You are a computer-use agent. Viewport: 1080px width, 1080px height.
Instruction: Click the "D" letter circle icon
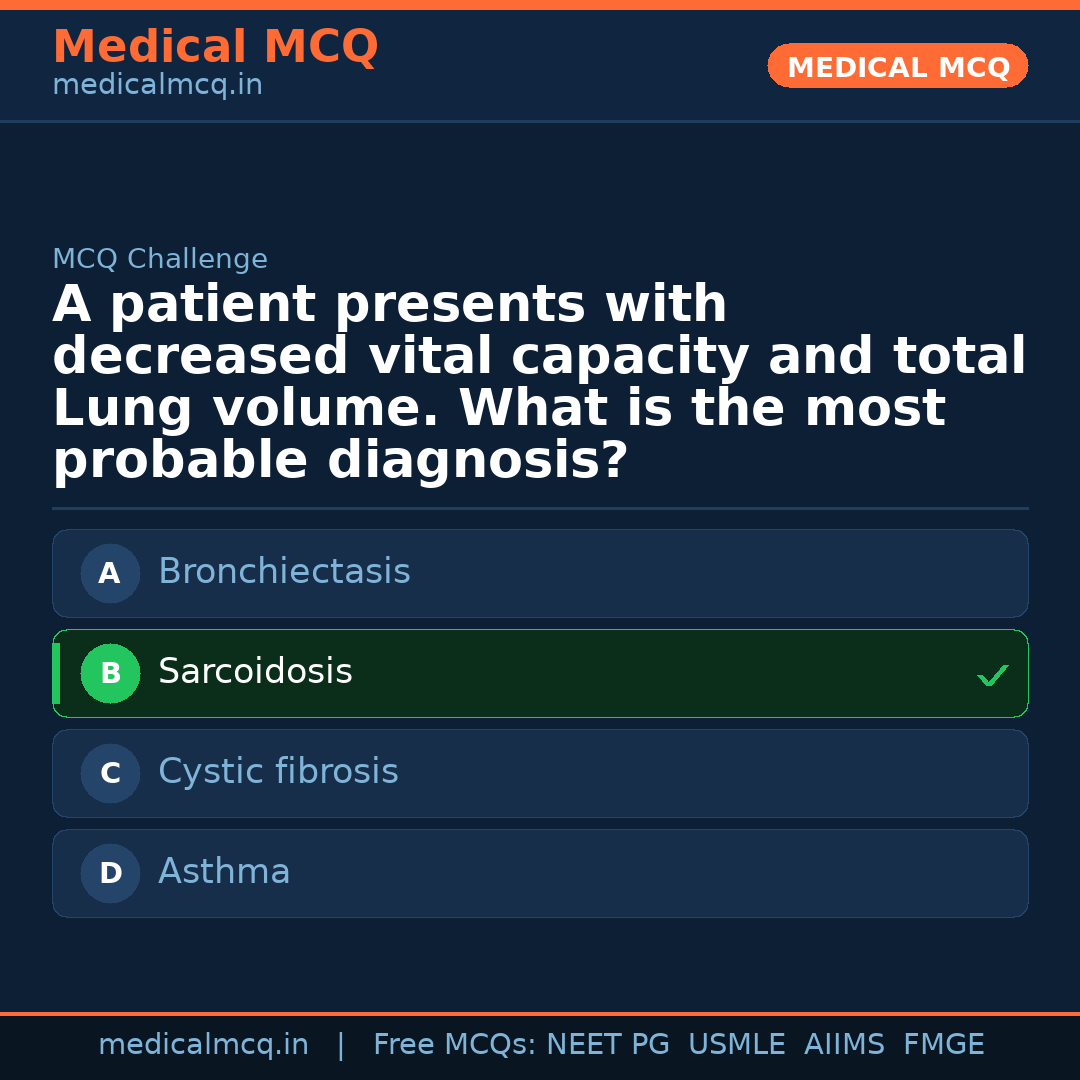[x=110, y=874]
